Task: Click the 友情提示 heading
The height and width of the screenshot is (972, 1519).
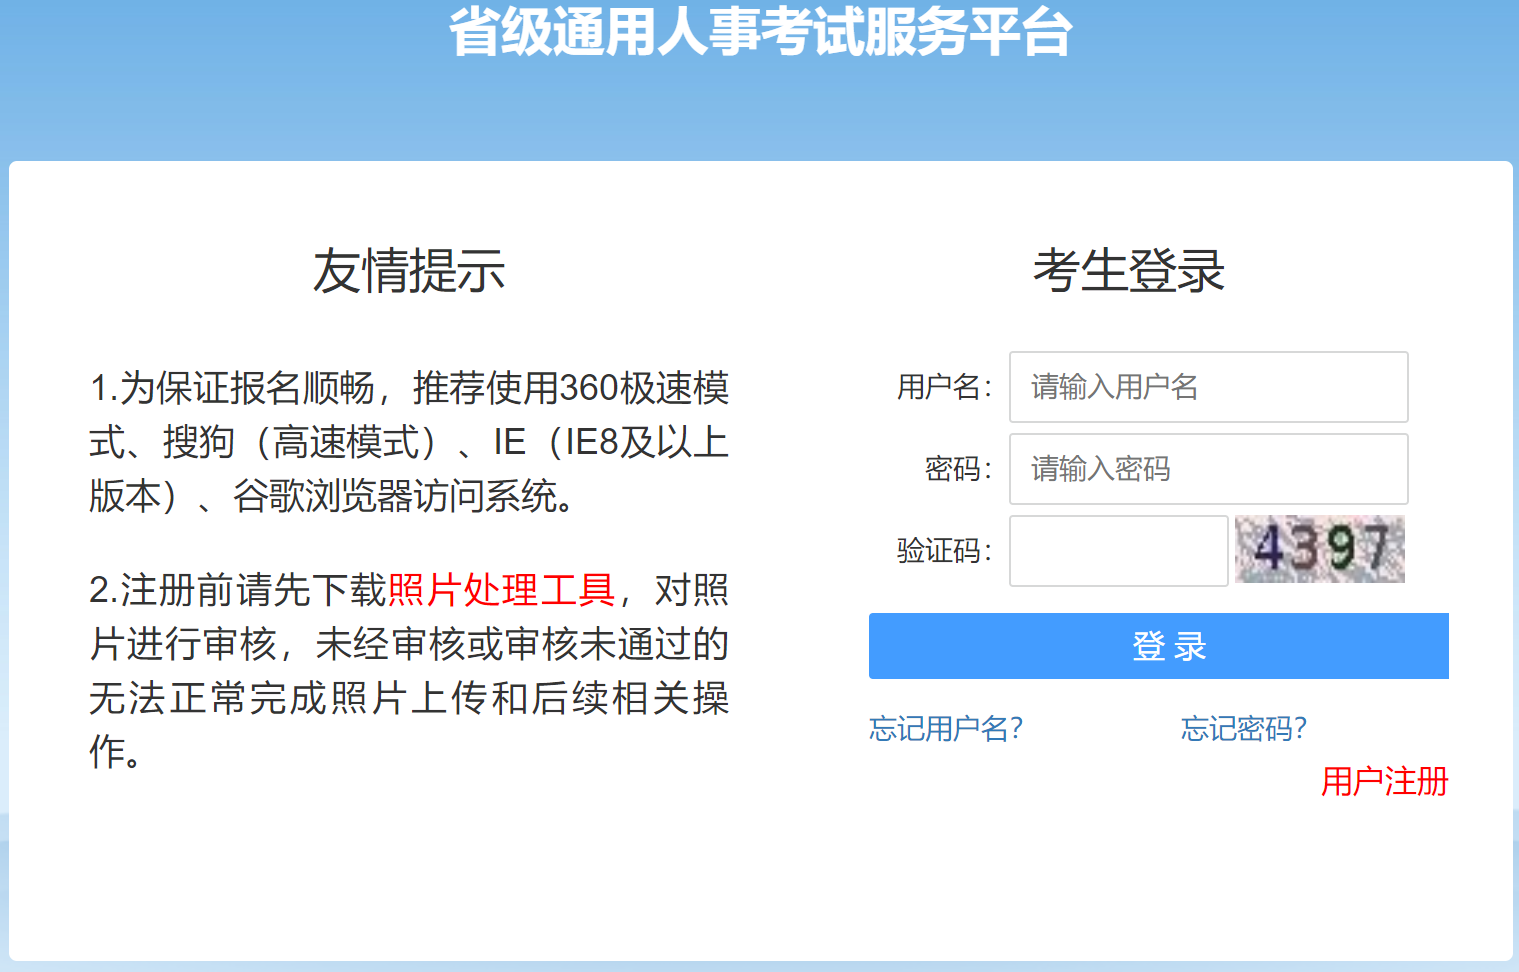Action: pos(409,271)
